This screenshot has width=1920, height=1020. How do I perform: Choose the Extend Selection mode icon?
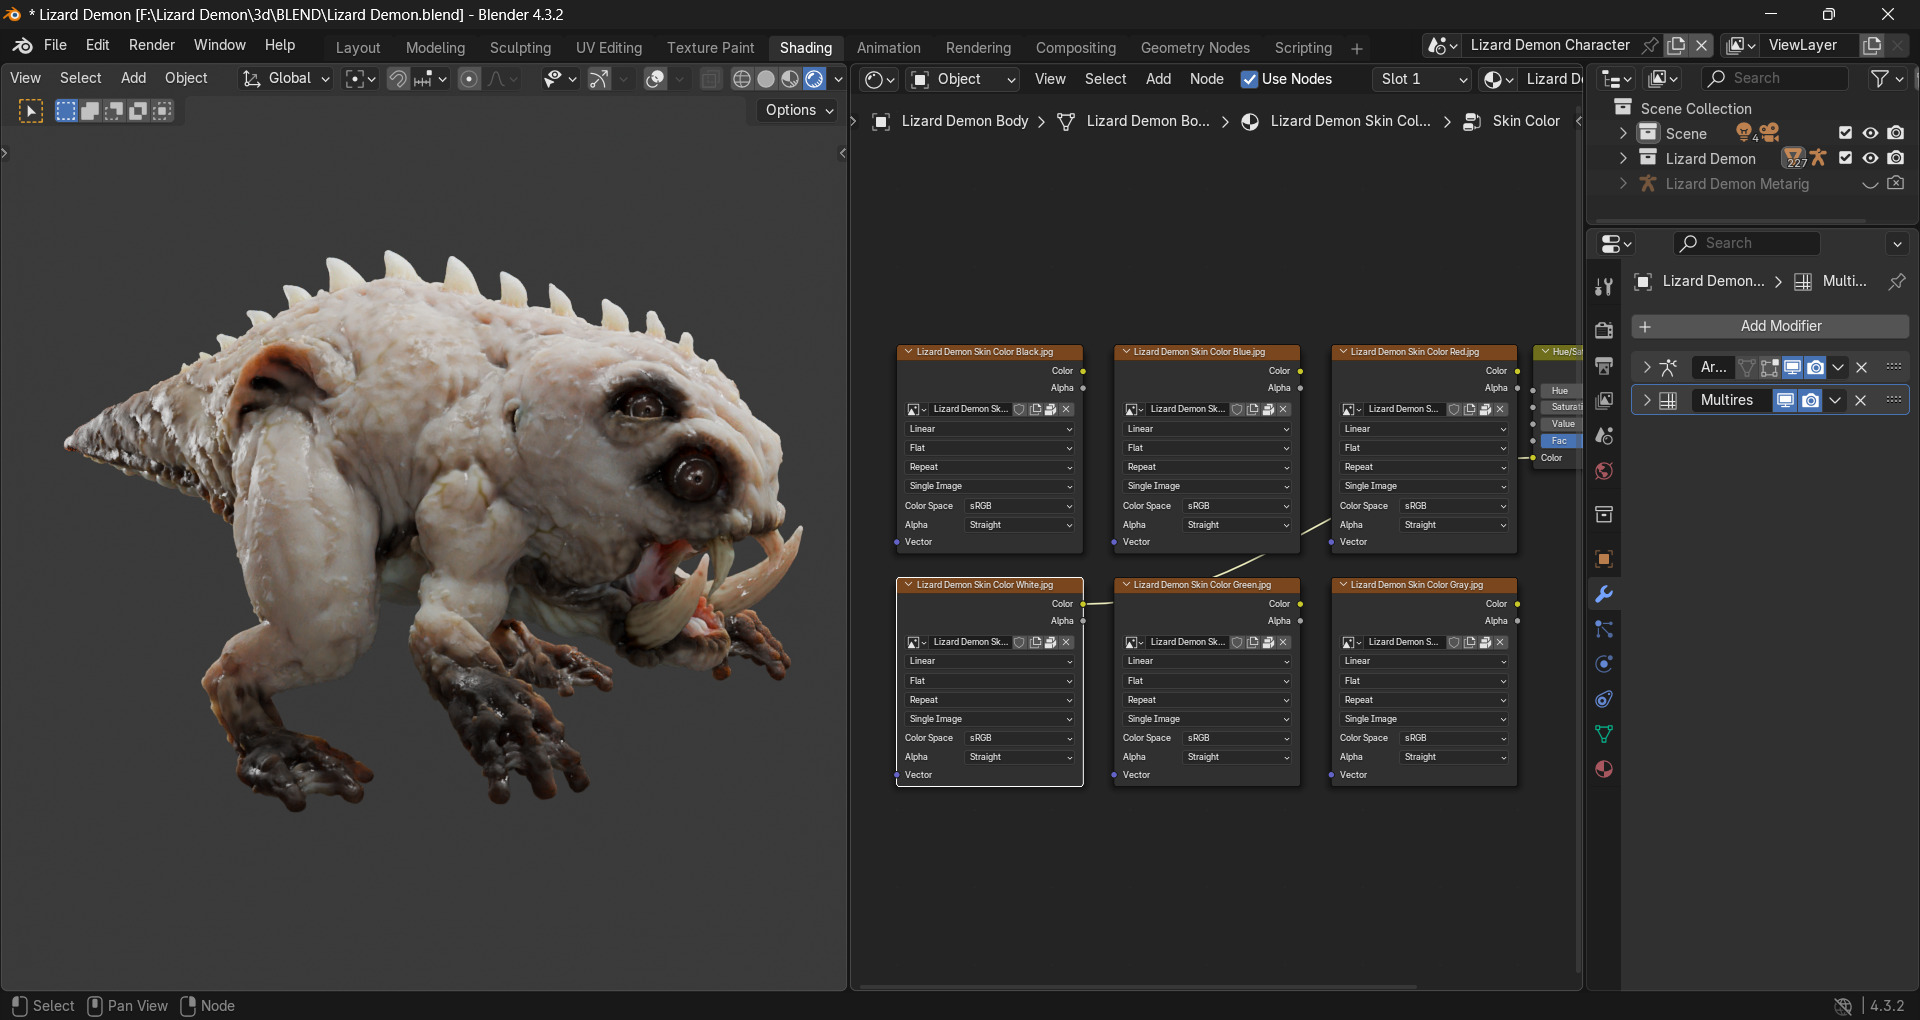point(90,111)
